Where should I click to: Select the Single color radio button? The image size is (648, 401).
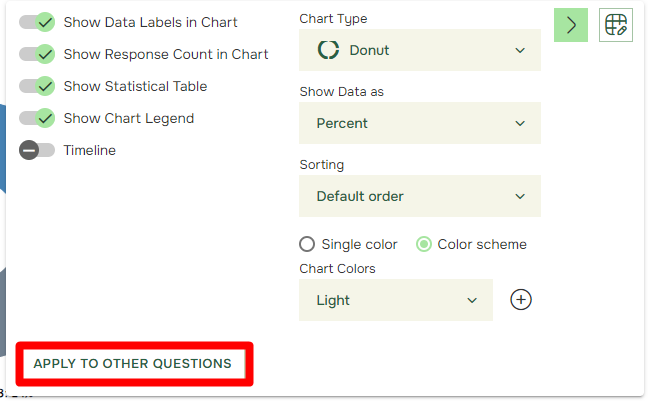pyautogui.click(x=307, y=244)
